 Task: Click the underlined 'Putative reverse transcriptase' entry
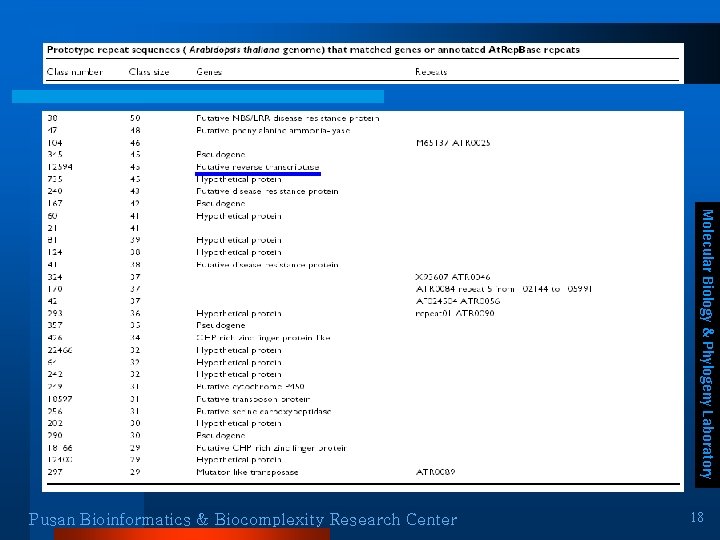(x=257, y=167)
